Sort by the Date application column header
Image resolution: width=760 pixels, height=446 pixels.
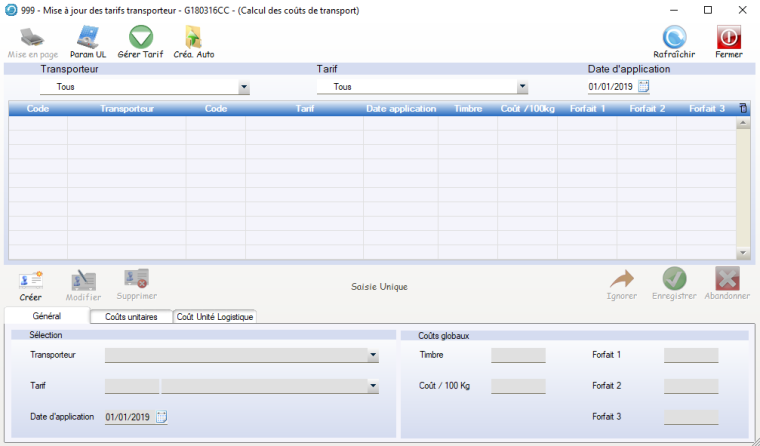pos(400,109)
